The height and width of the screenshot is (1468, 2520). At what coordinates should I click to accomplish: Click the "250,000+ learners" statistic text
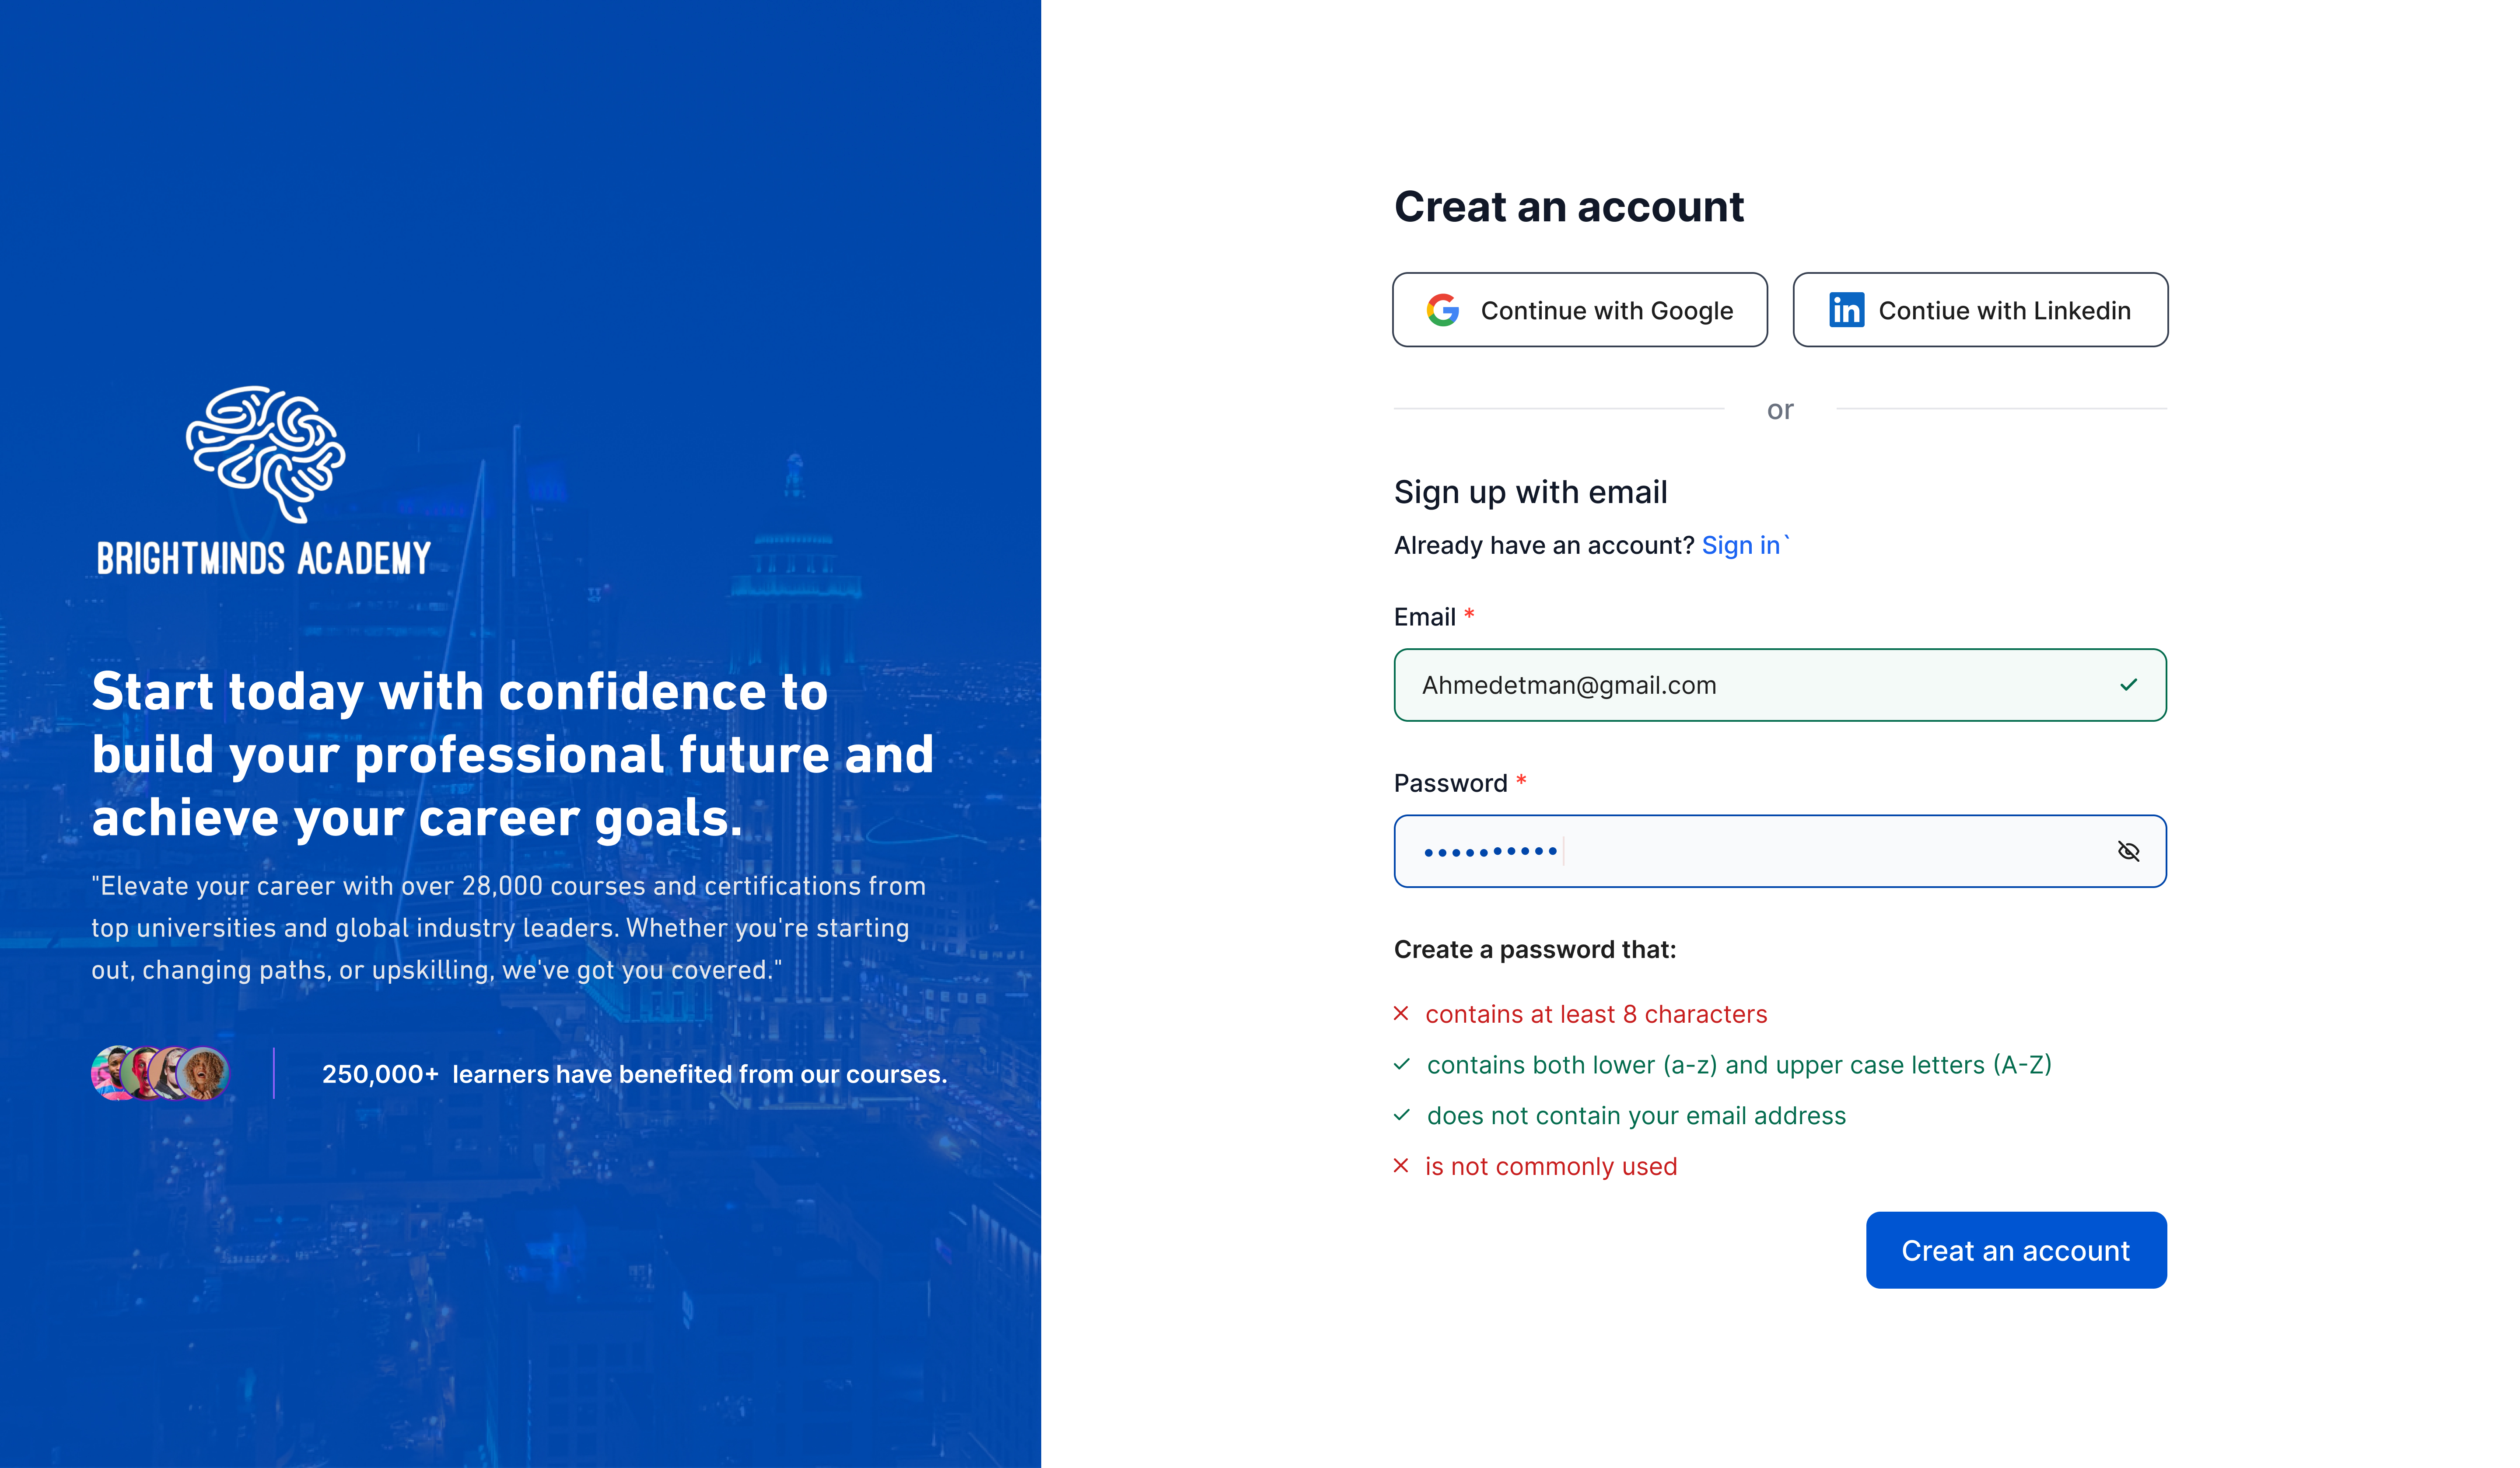[634, 1074]
